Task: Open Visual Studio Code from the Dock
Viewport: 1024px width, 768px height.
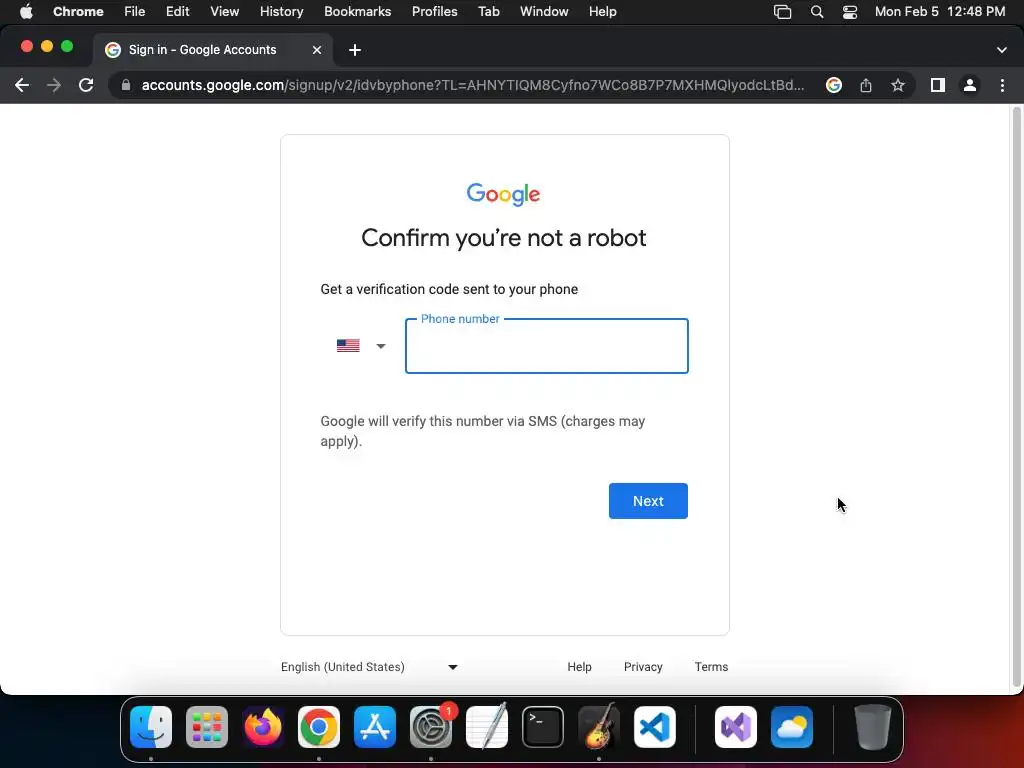Action: pyautogui.click(x=655, y=727)
